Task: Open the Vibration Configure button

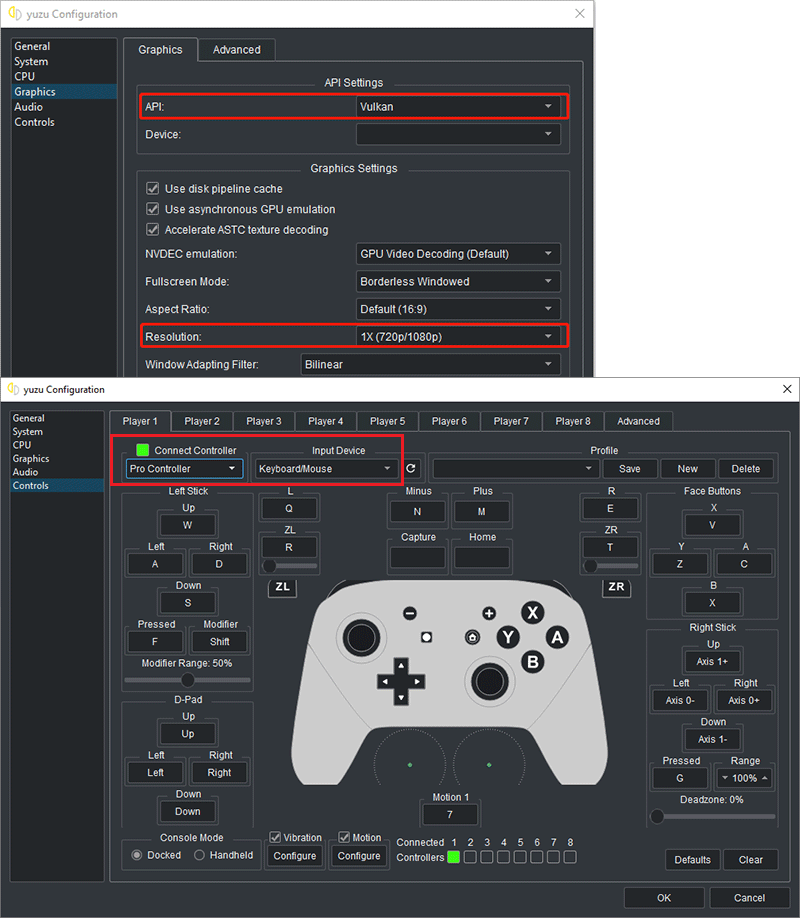Action: click(x=295, y=855)
